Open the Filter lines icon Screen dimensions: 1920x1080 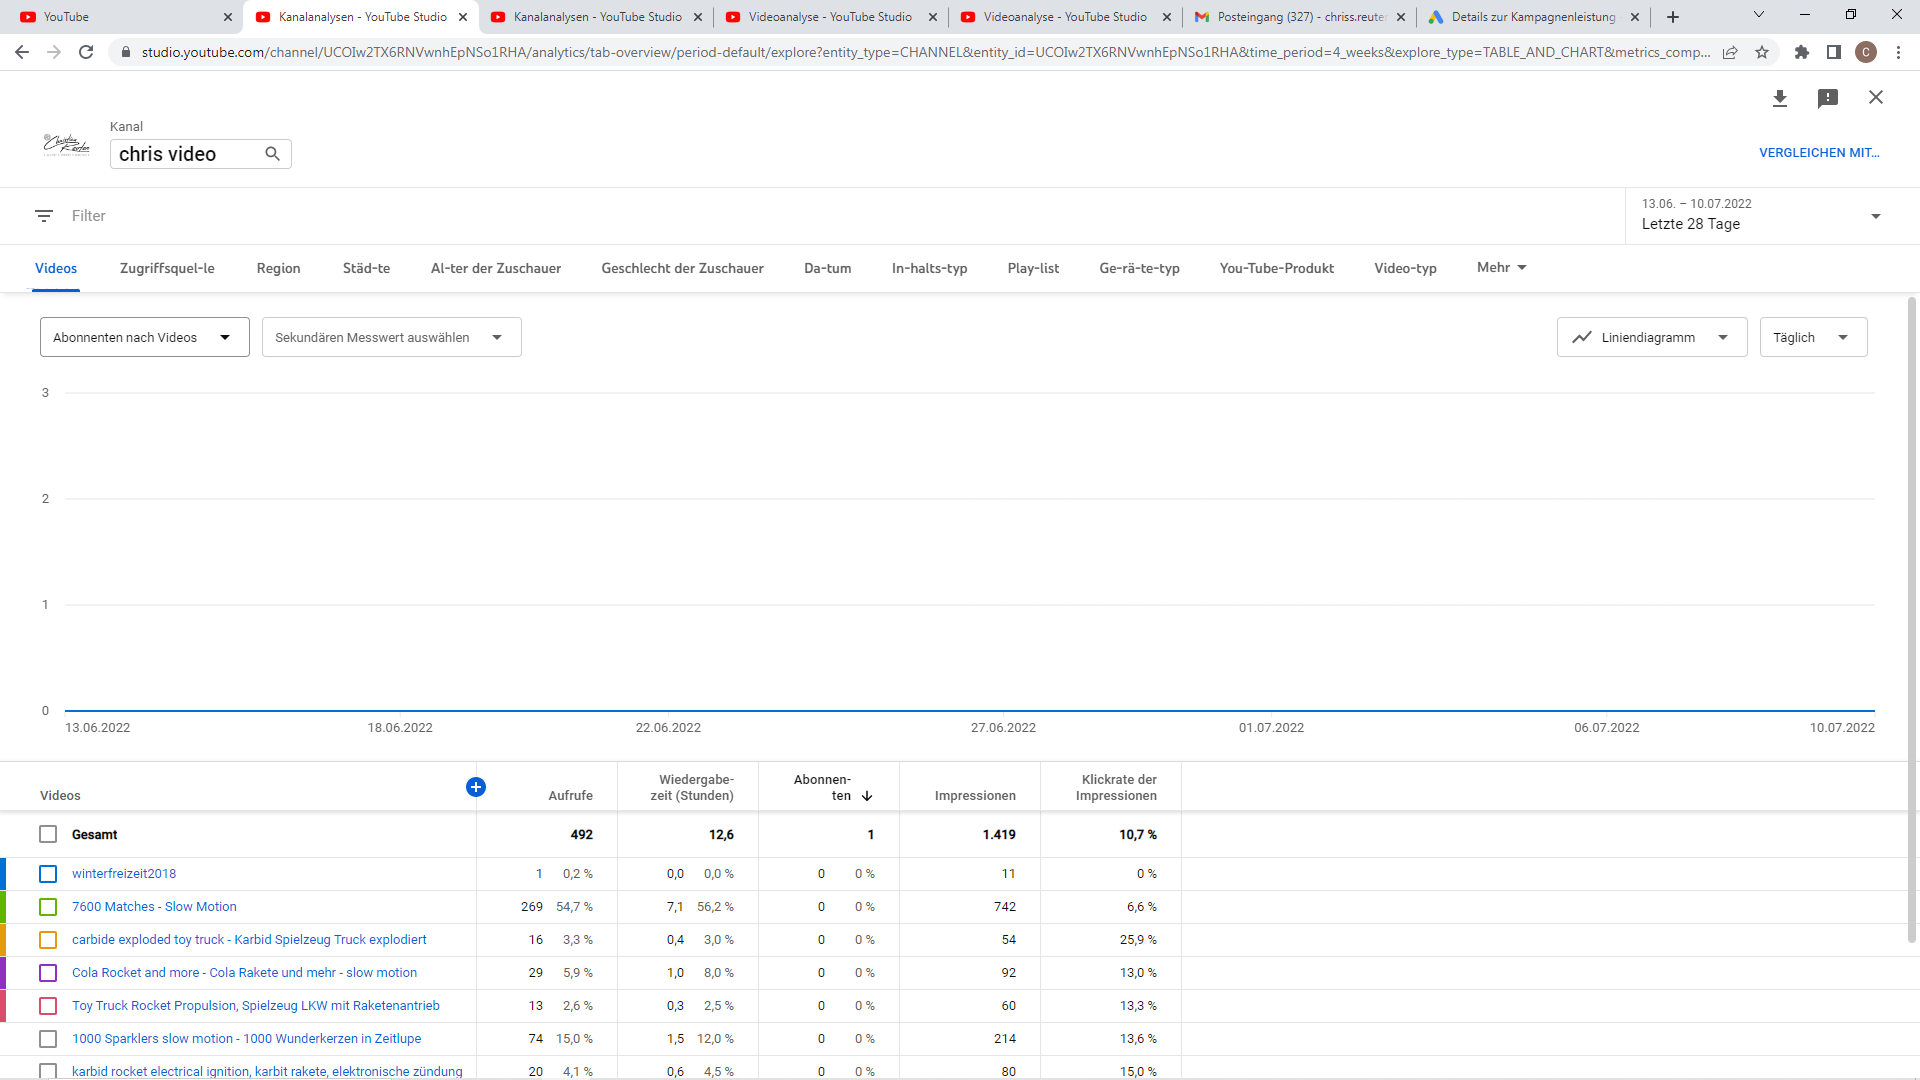pos(44,216)
